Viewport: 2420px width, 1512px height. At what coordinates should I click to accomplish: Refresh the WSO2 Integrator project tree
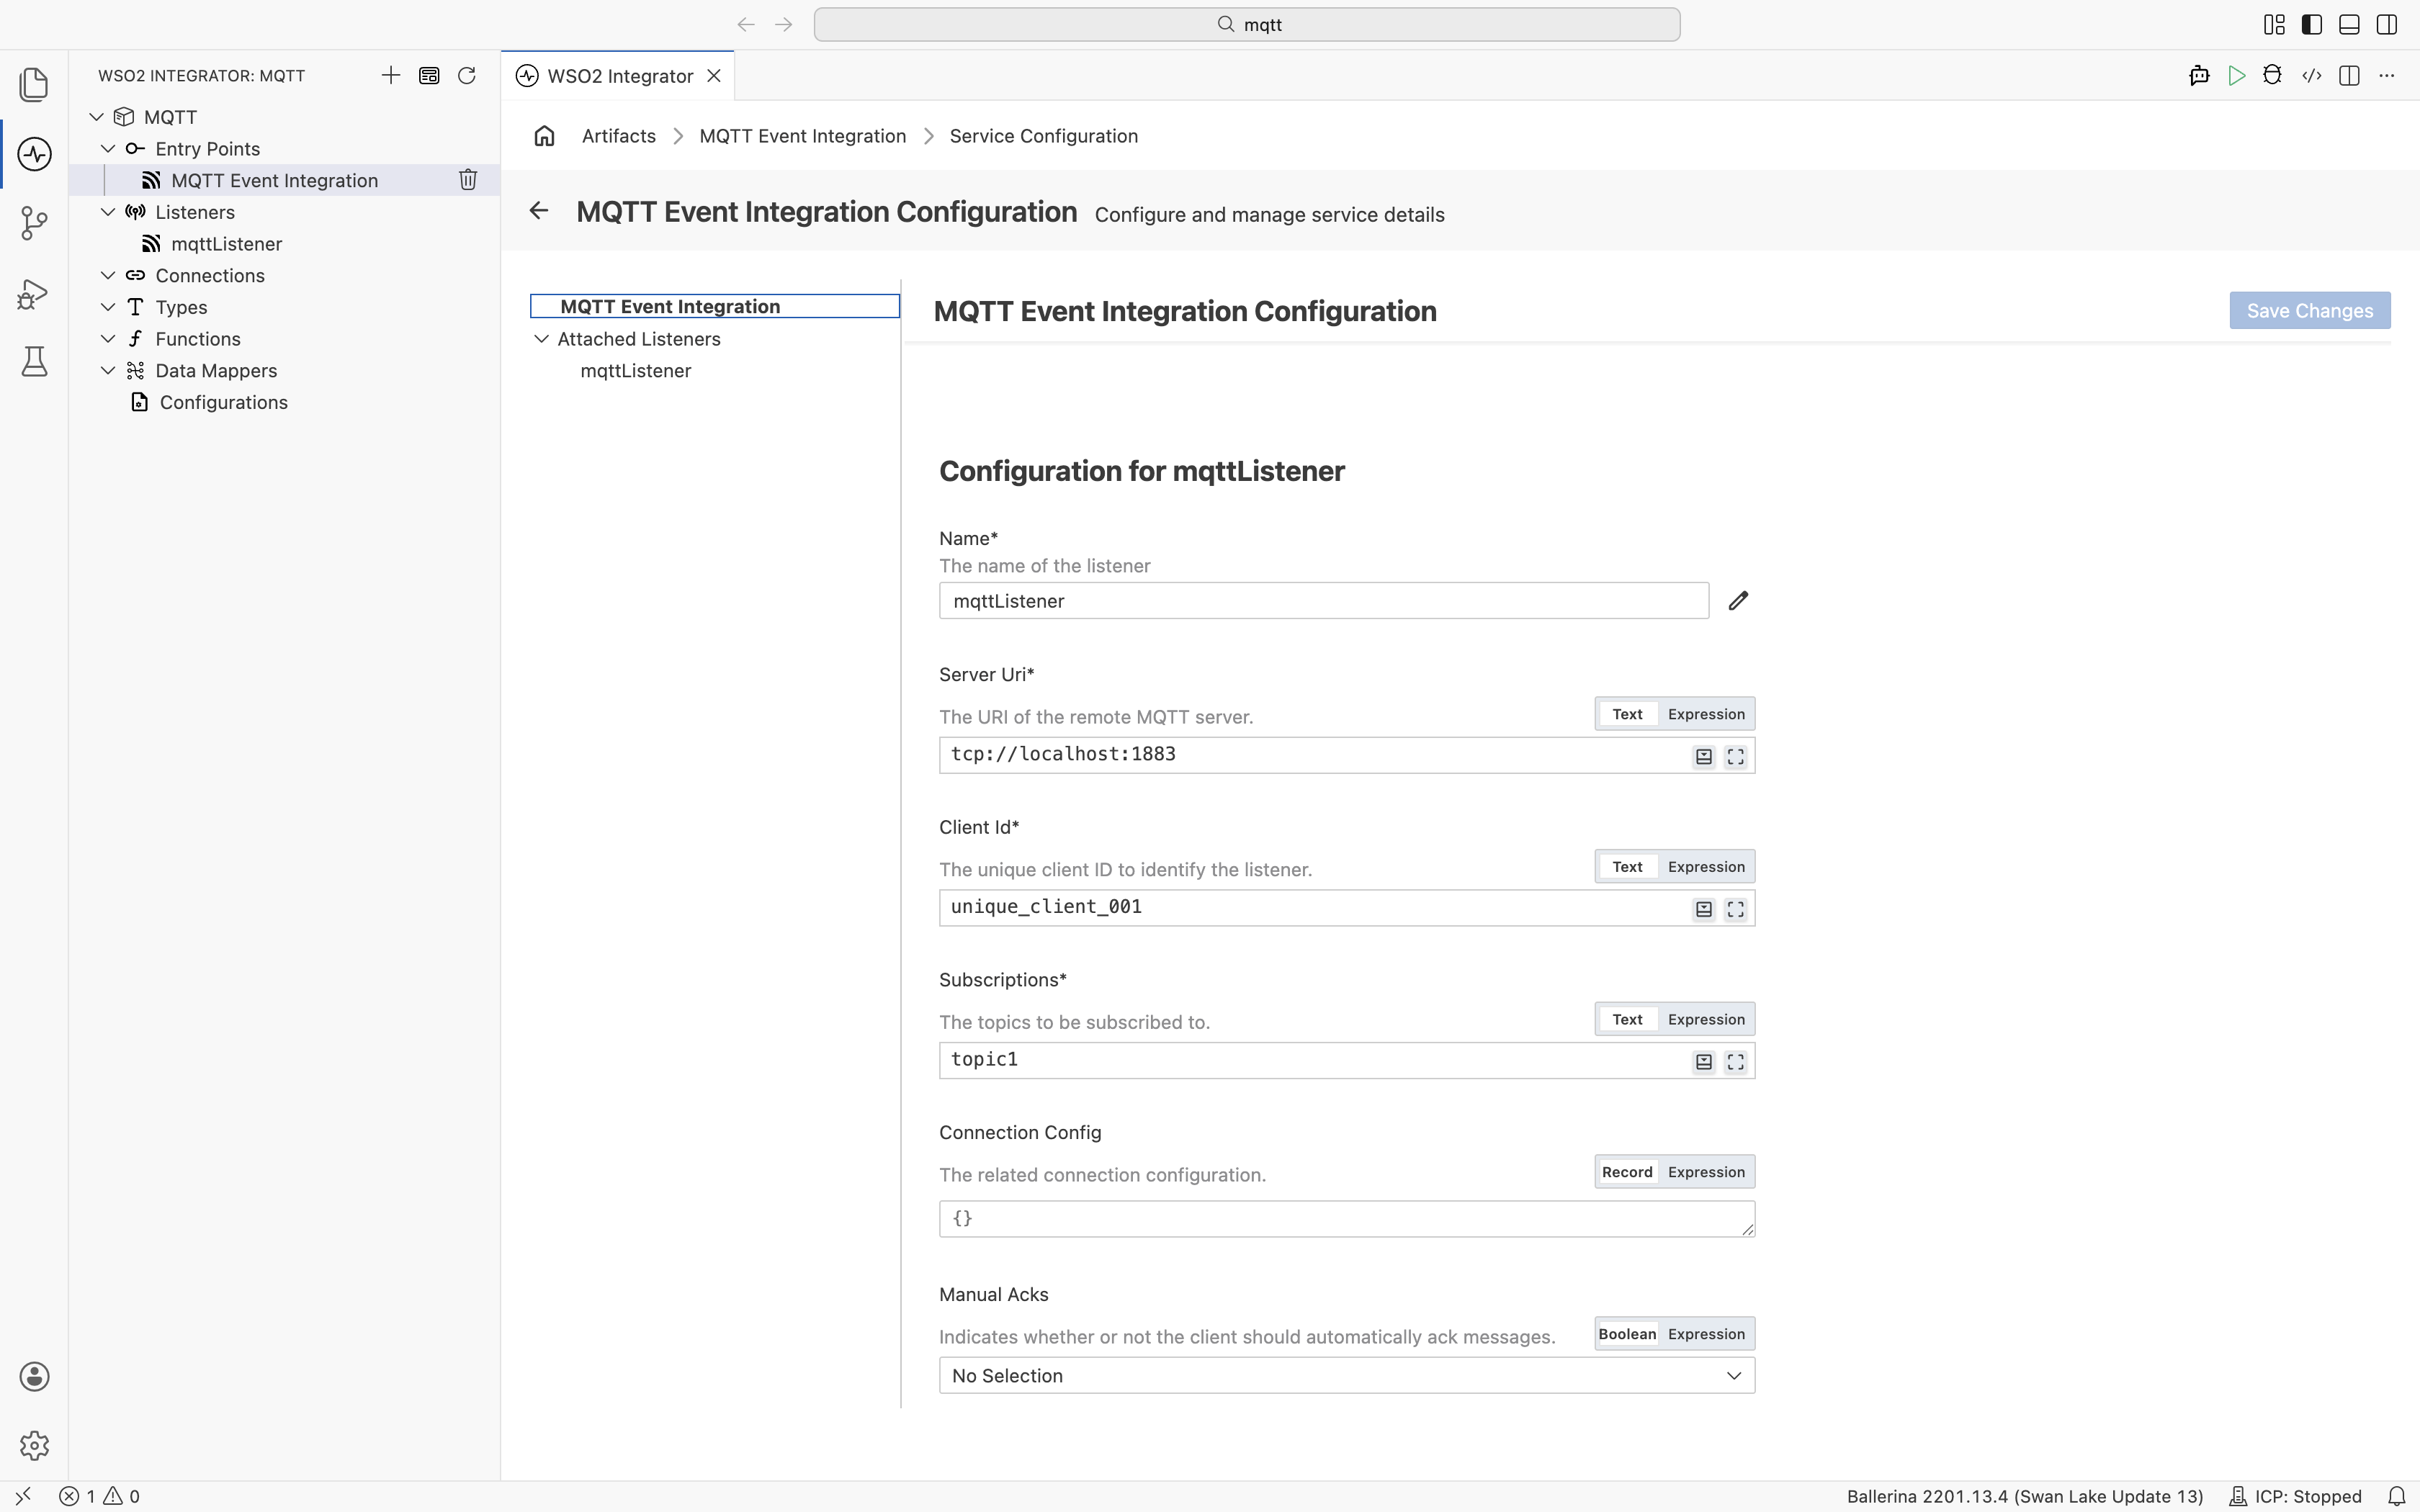coord(467,75)
